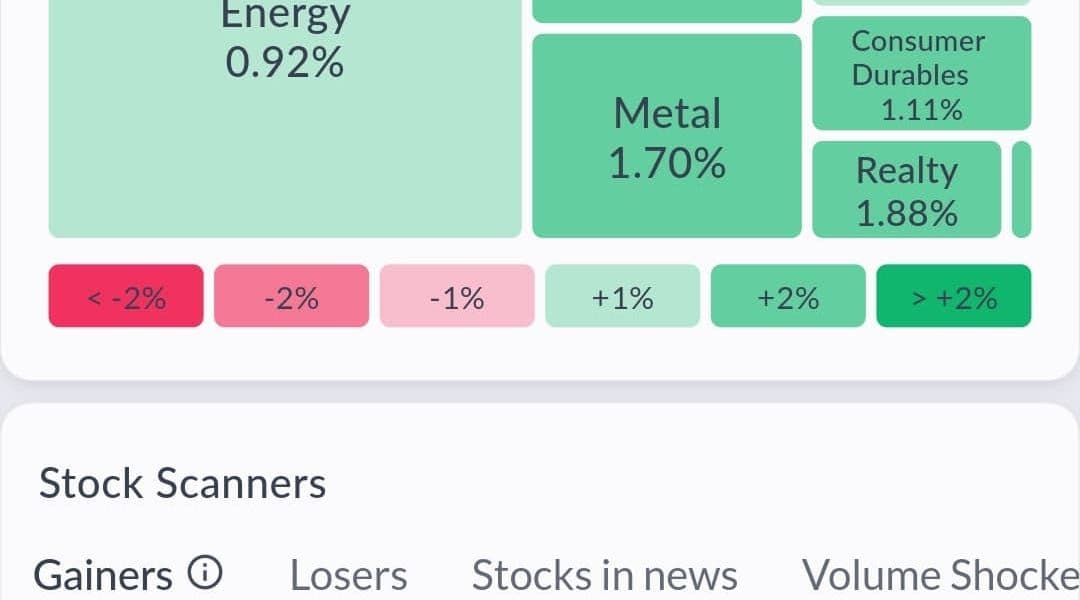Click the dark green '> +2%' legend swatch
The height and width of the screenshot is (600, 1080).
953,296
